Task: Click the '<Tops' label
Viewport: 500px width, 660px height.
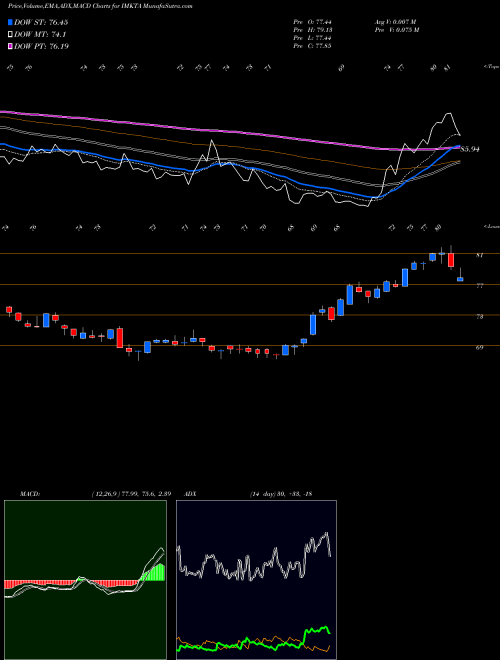Action: (x=491, y=67)
